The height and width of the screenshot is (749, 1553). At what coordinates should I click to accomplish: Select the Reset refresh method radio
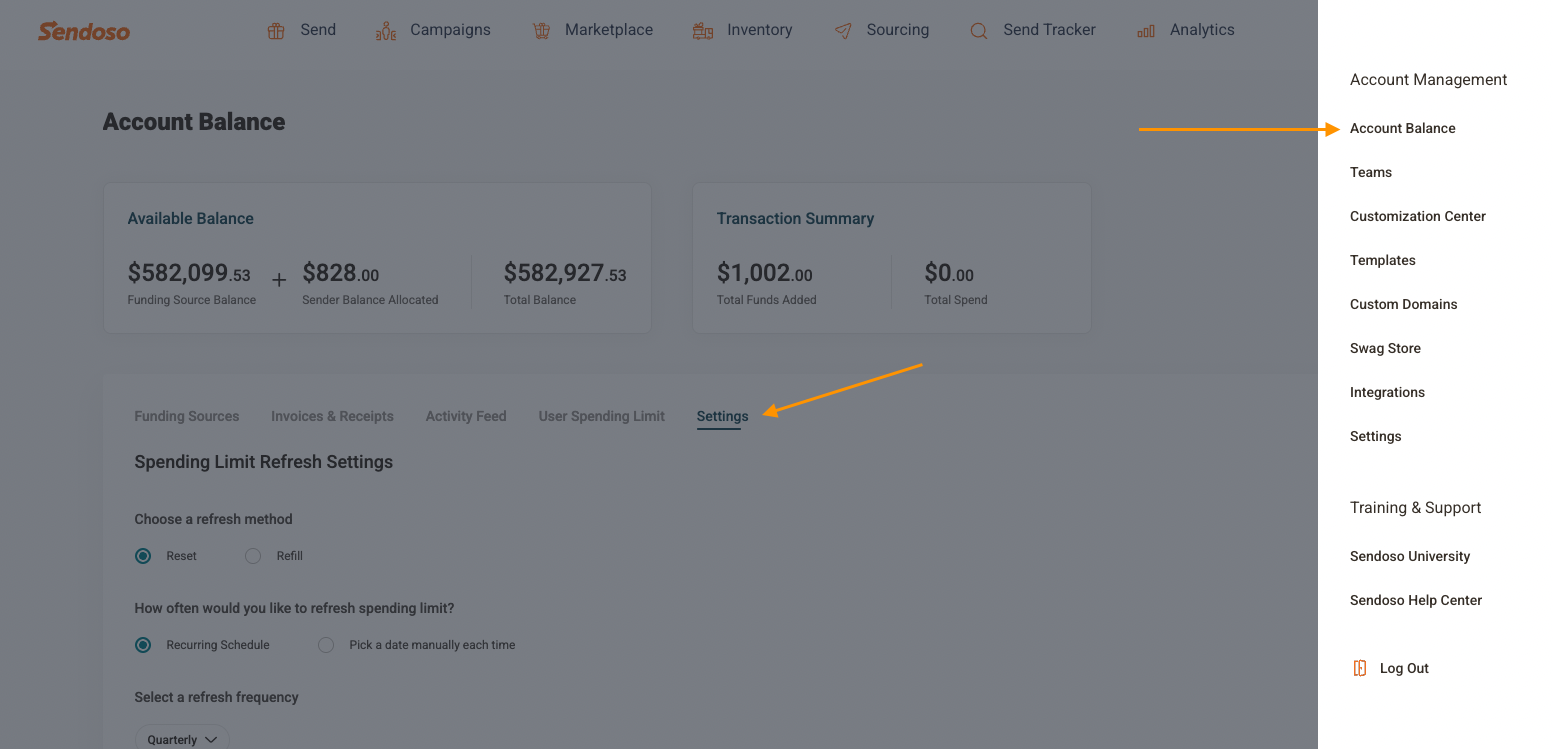[143, 556]
